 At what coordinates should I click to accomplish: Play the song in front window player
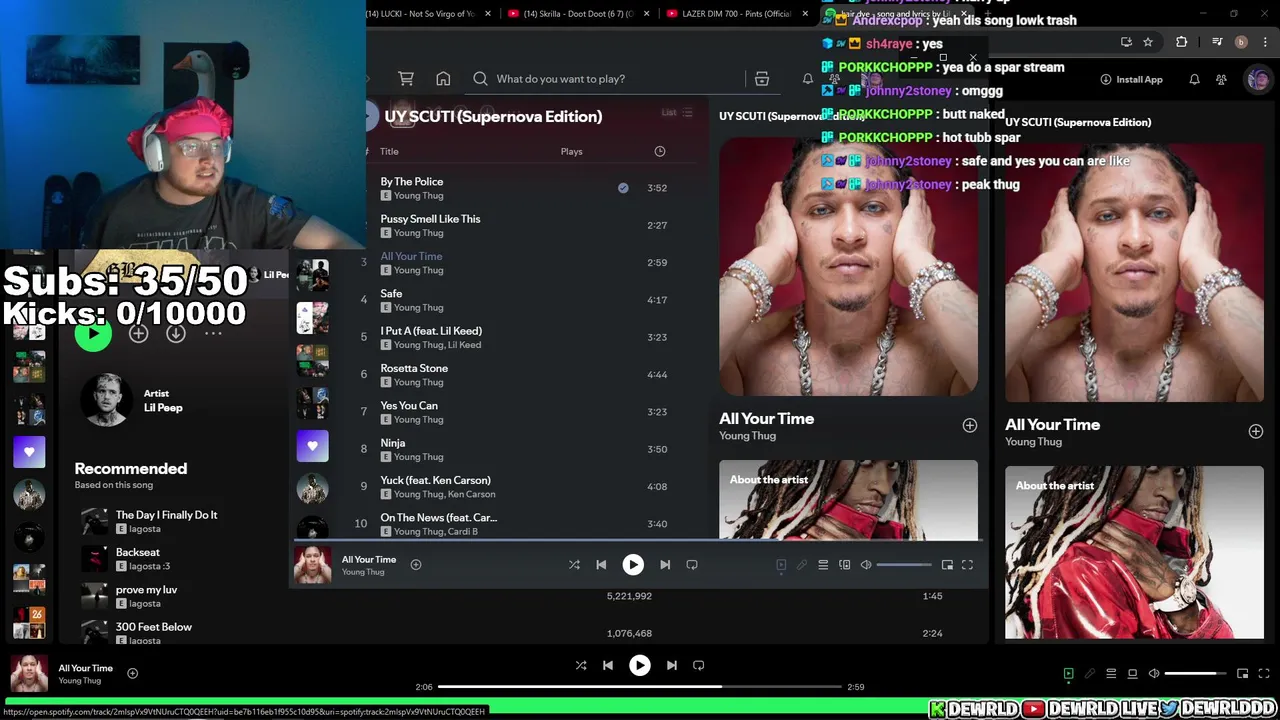633,565
